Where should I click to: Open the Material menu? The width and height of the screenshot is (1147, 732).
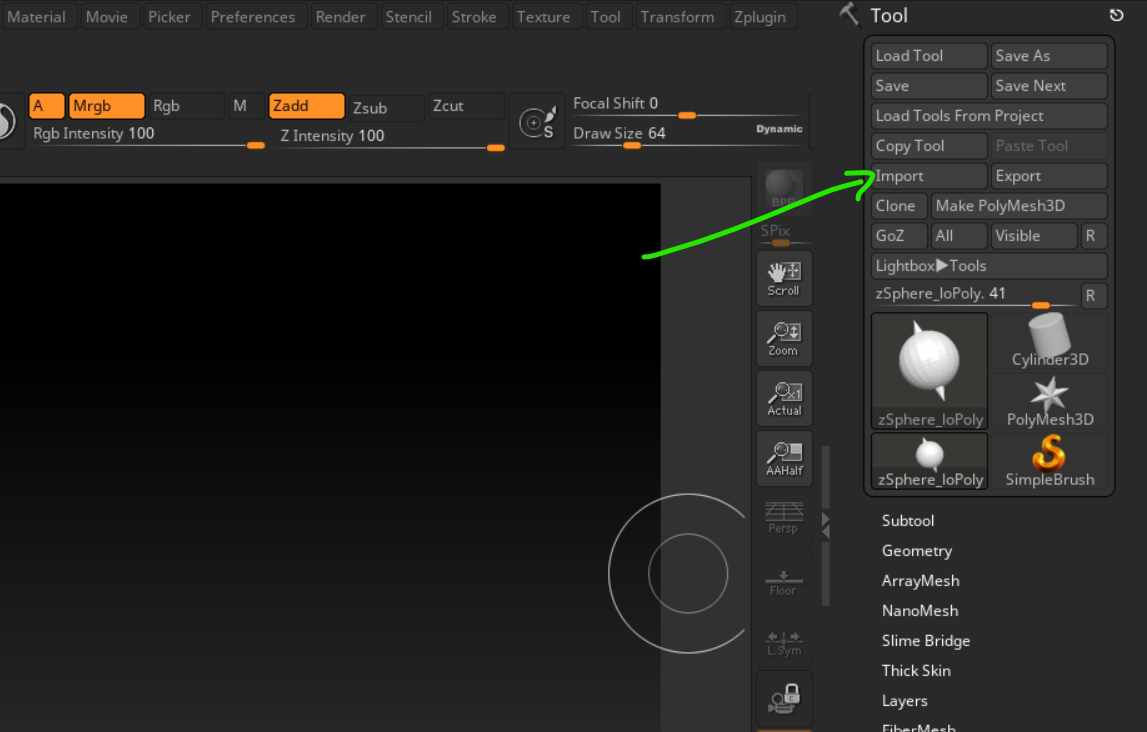36,17
